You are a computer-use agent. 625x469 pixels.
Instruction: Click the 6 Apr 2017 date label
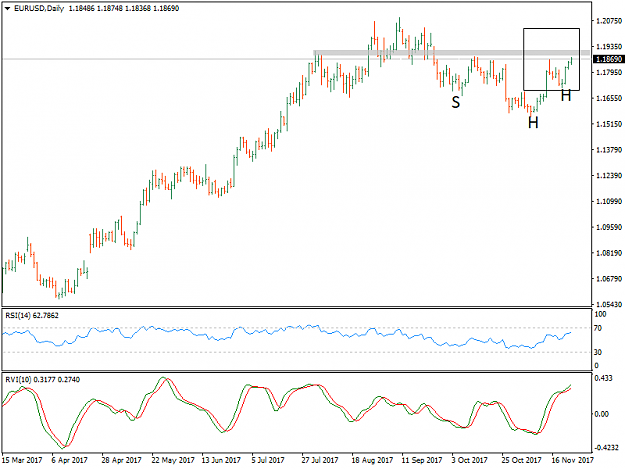(69, 461)
